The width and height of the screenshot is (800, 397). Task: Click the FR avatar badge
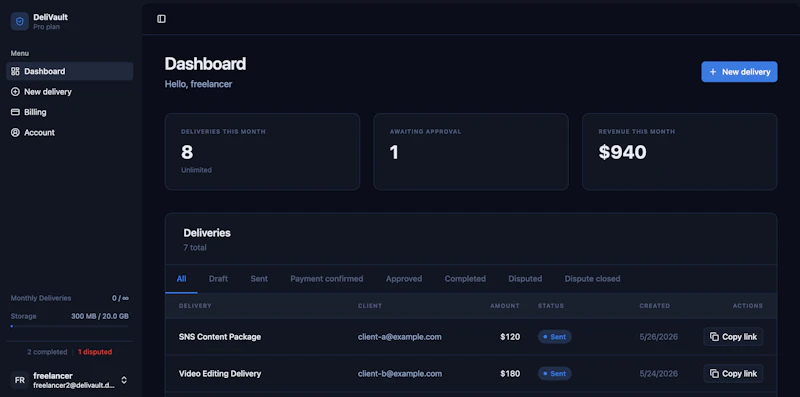(x=20, y=380)
